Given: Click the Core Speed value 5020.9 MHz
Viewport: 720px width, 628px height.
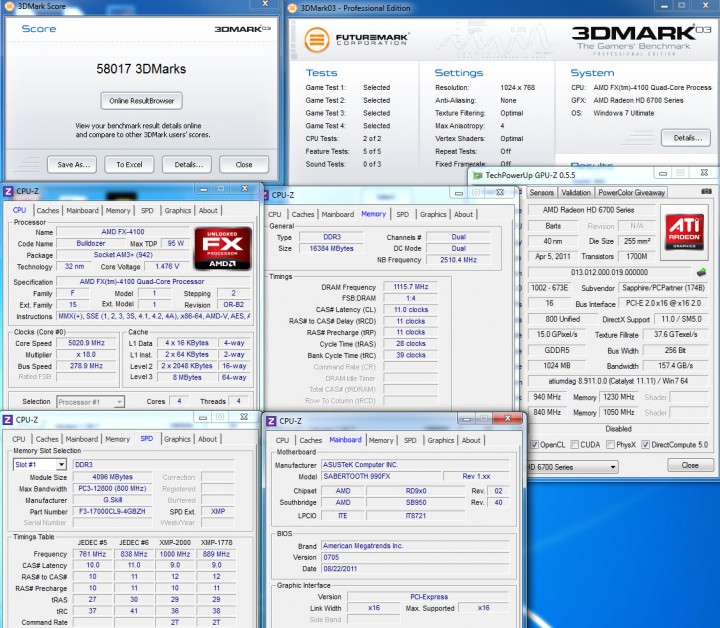Looking at the screenshot, I should point(86,343).
